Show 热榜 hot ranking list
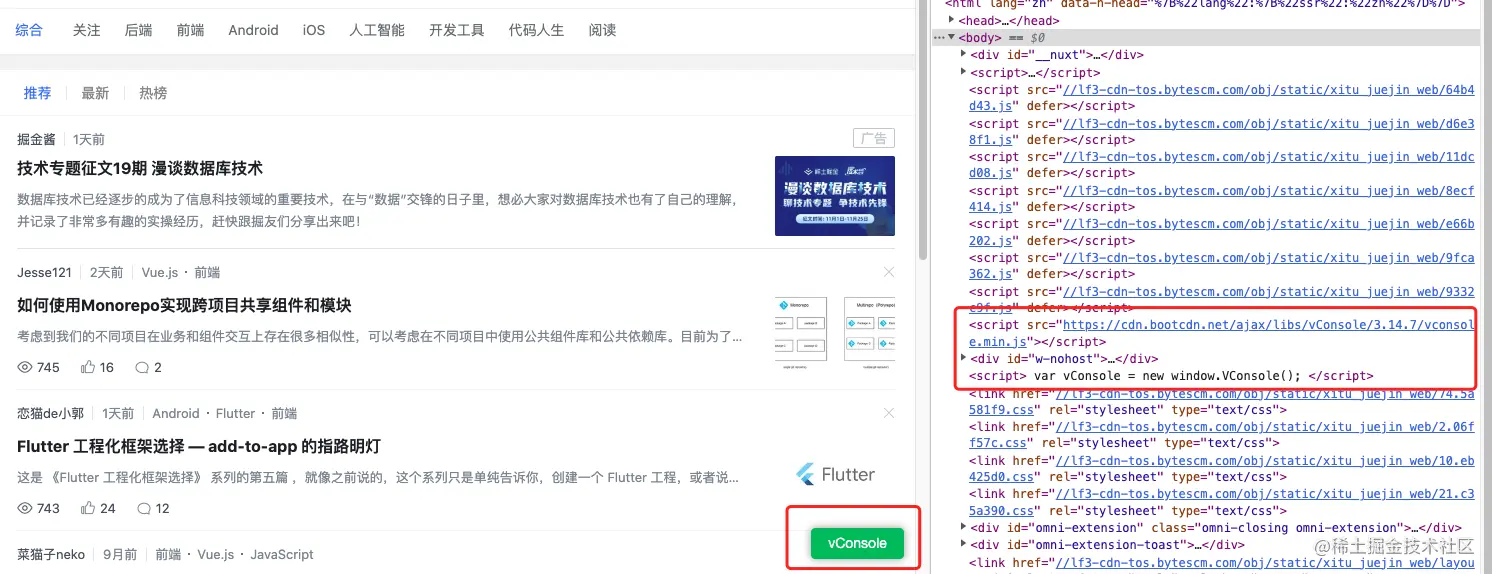The width and height of the screenshot is (1492, 574). (153, 93)
